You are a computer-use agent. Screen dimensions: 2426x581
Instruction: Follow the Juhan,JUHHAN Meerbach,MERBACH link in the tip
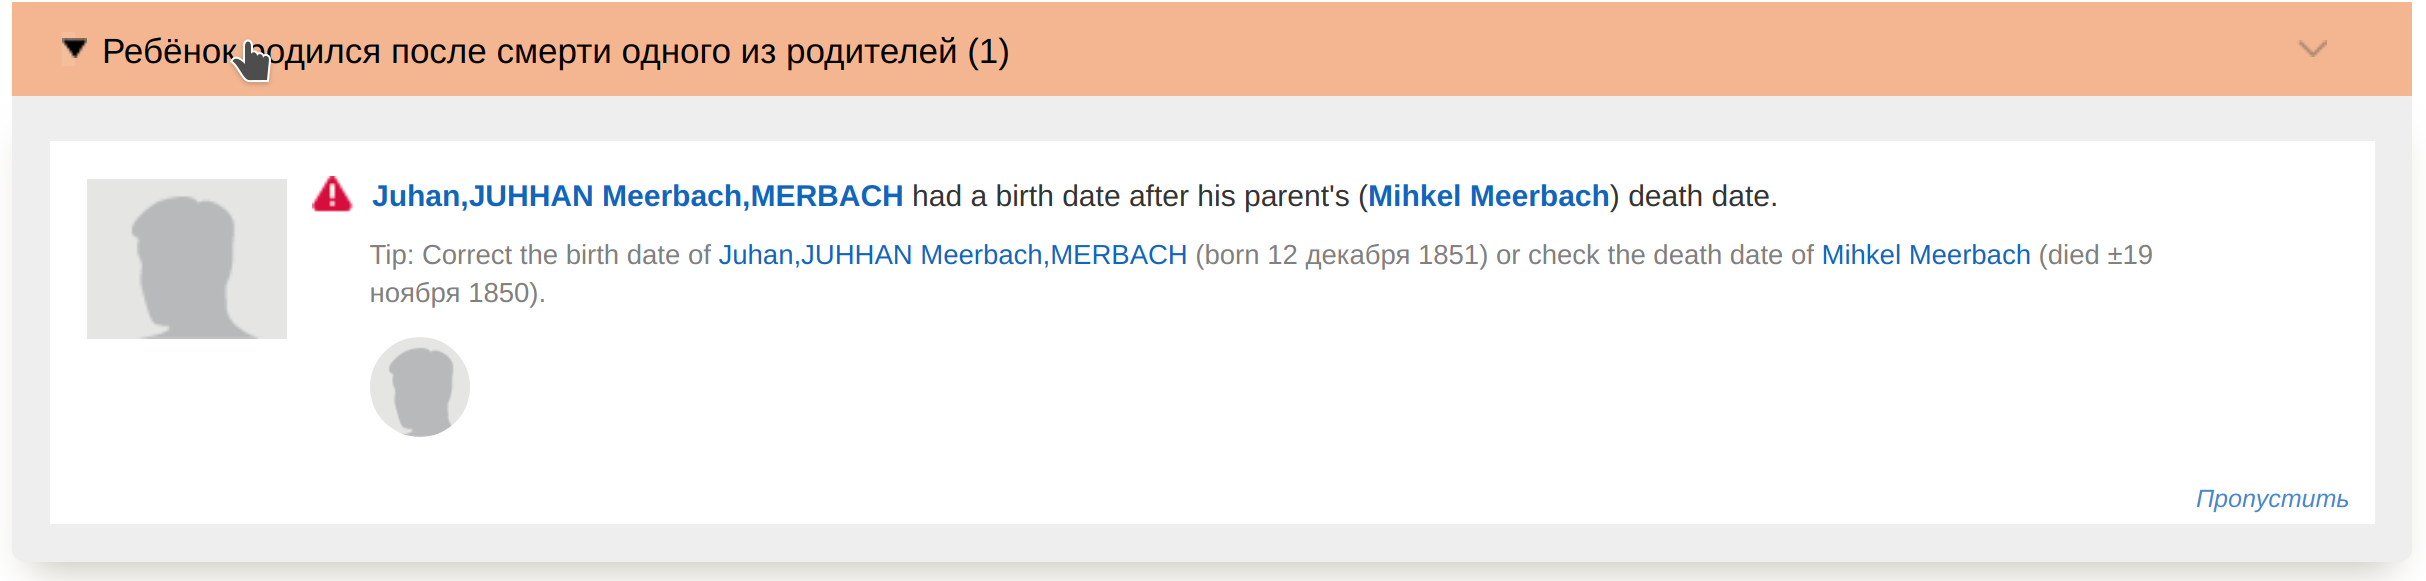pyautogui.click(x=952, y=255)
